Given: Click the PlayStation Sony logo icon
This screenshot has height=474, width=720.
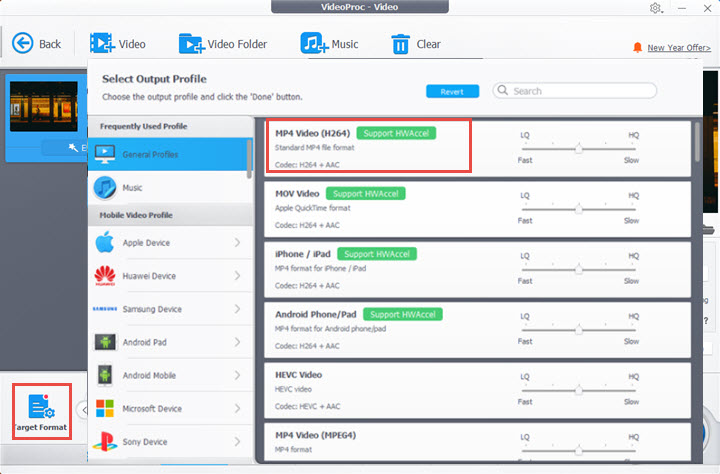Looking at the screenshot, I should (105, 442).
